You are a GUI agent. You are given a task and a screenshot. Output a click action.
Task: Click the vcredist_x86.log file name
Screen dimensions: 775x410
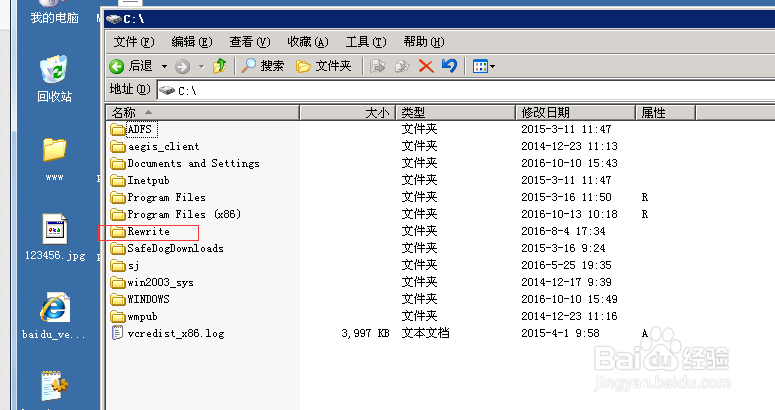point(176,333)
